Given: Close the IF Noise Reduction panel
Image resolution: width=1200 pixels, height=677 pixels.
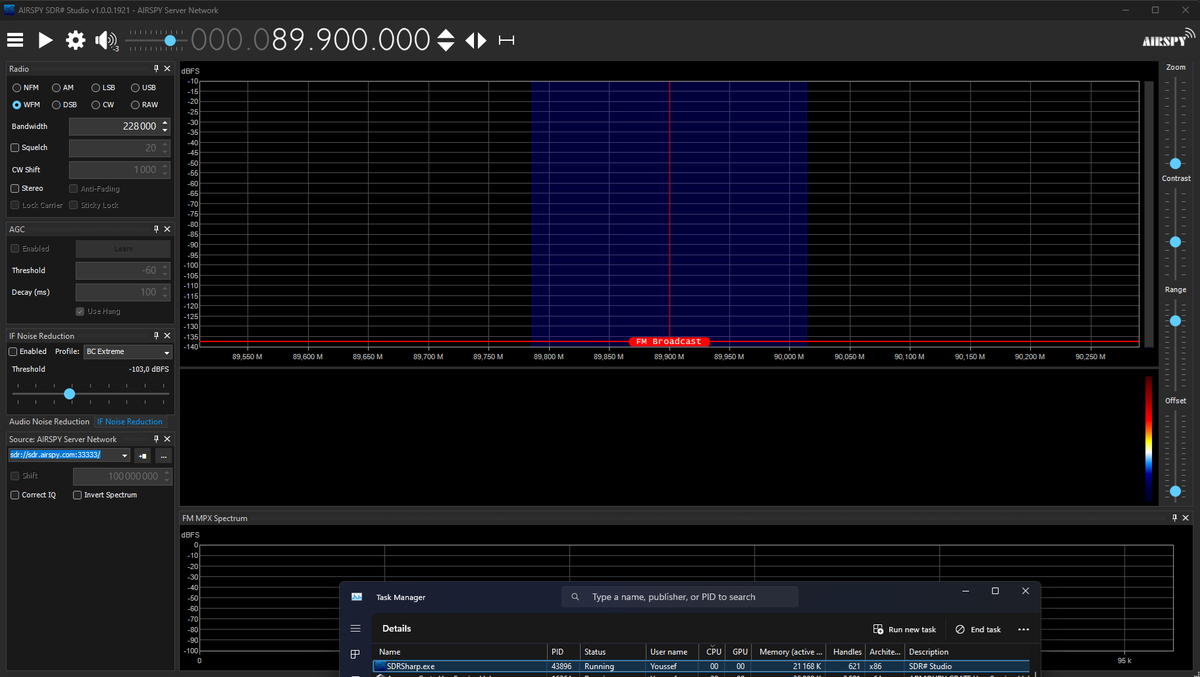Looking at the screenshot, I should (167, 336).
